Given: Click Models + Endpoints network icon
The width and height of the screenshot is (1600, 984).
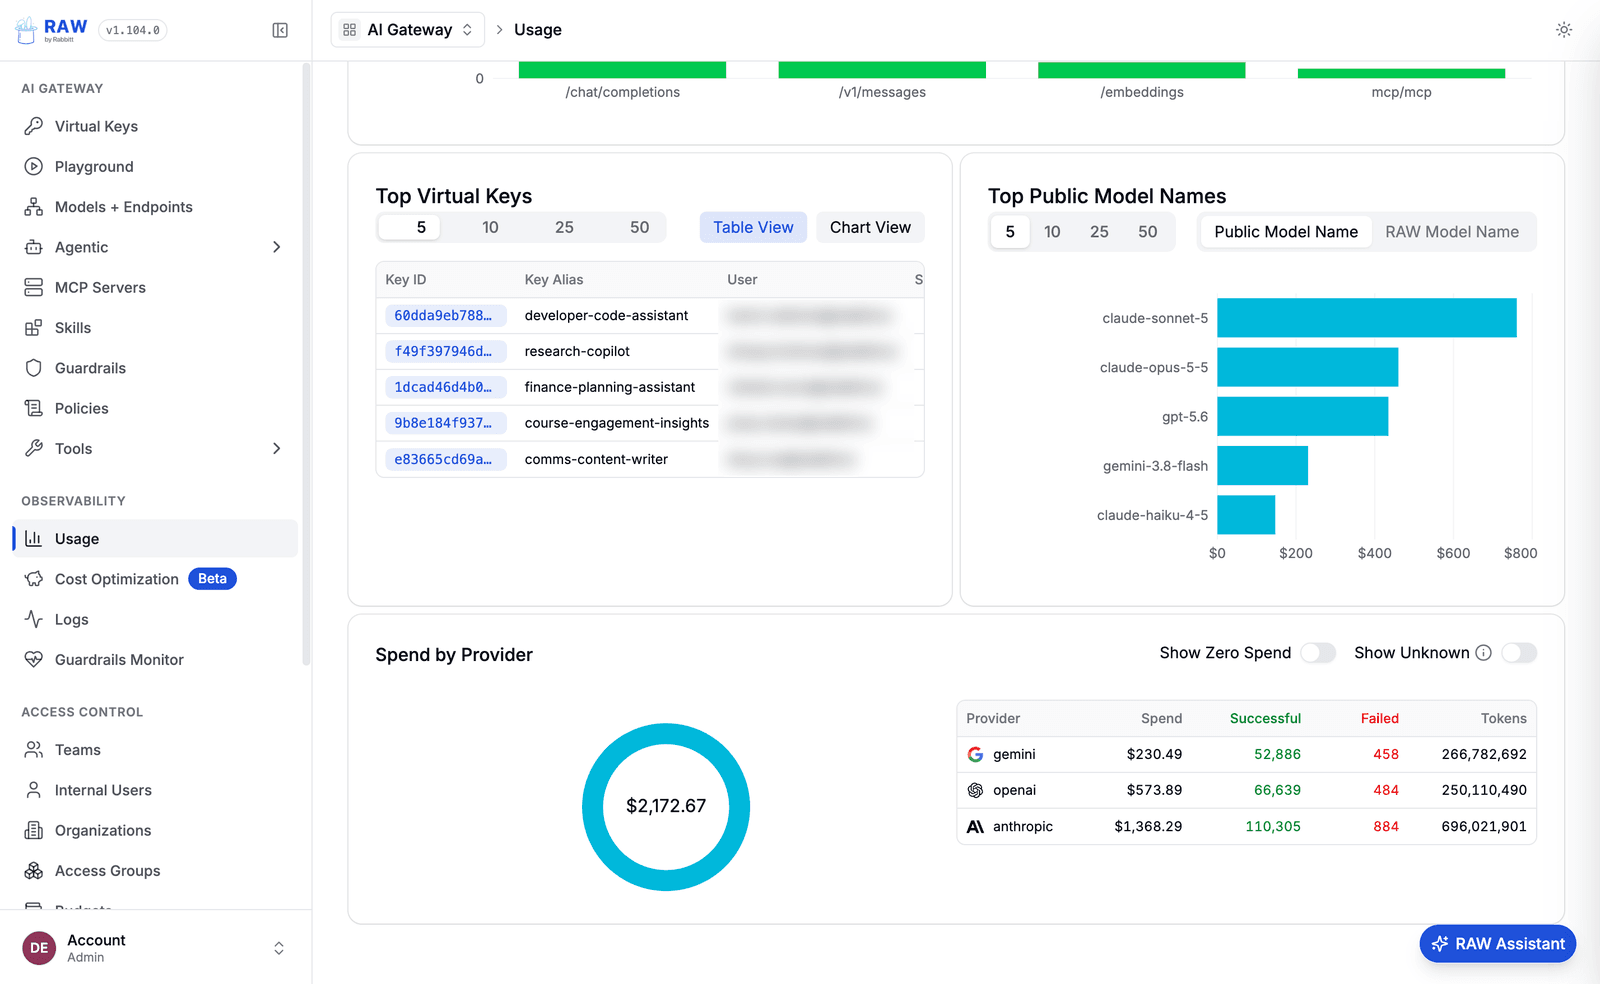Looking at the screenshot, I should 34,207.
